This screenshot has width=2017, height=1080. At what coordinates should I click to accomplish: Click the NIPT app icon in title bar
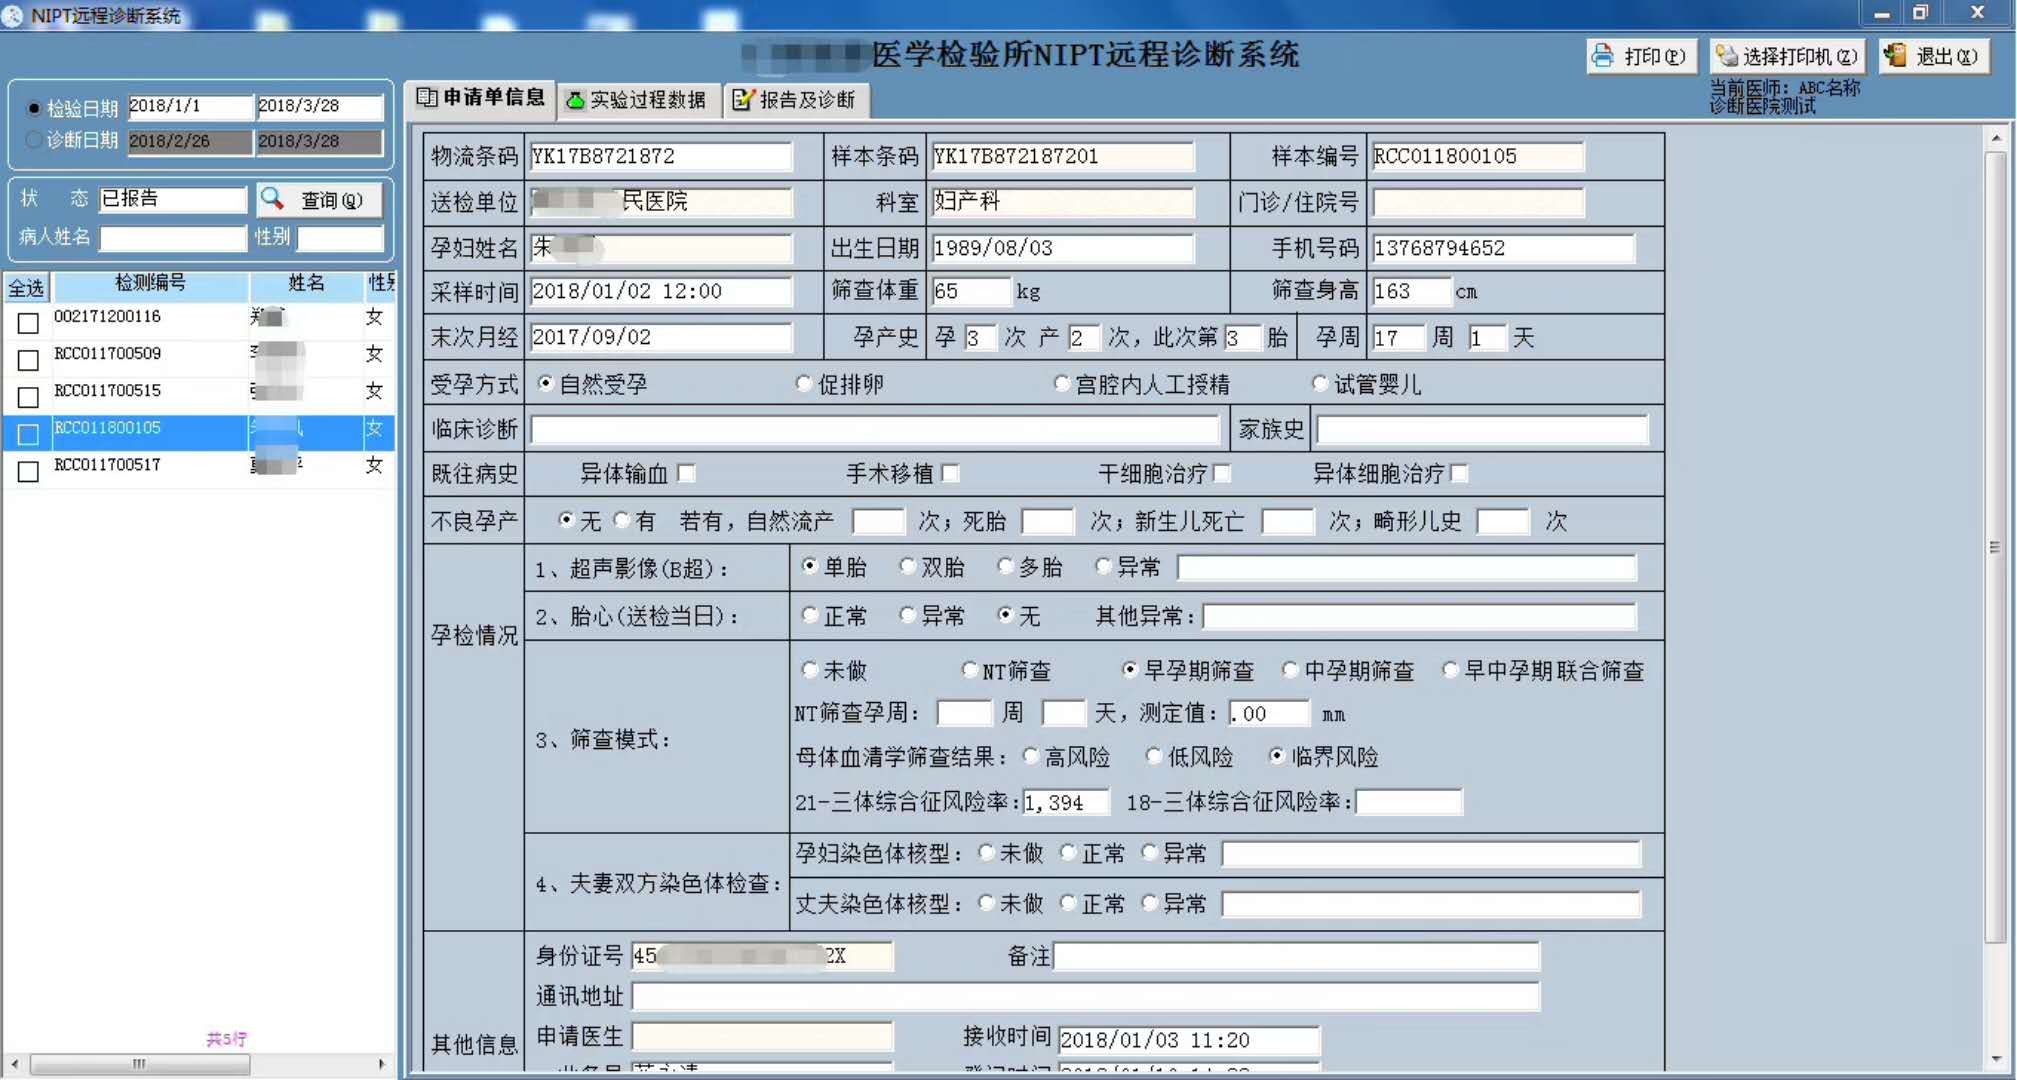coord(14,15)
